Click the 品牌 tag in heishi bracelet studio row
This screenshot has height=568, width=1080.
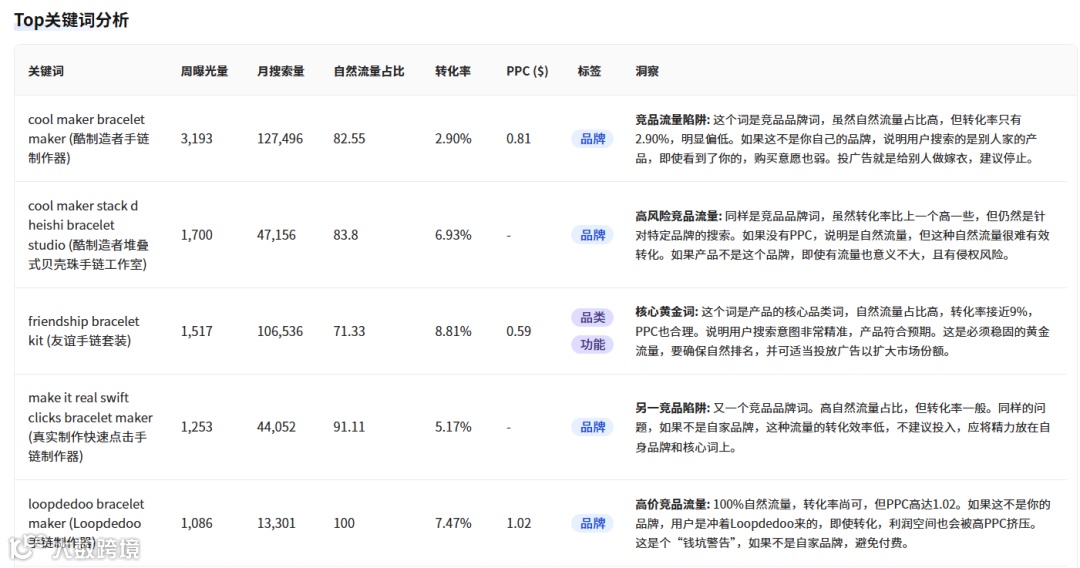592,235
